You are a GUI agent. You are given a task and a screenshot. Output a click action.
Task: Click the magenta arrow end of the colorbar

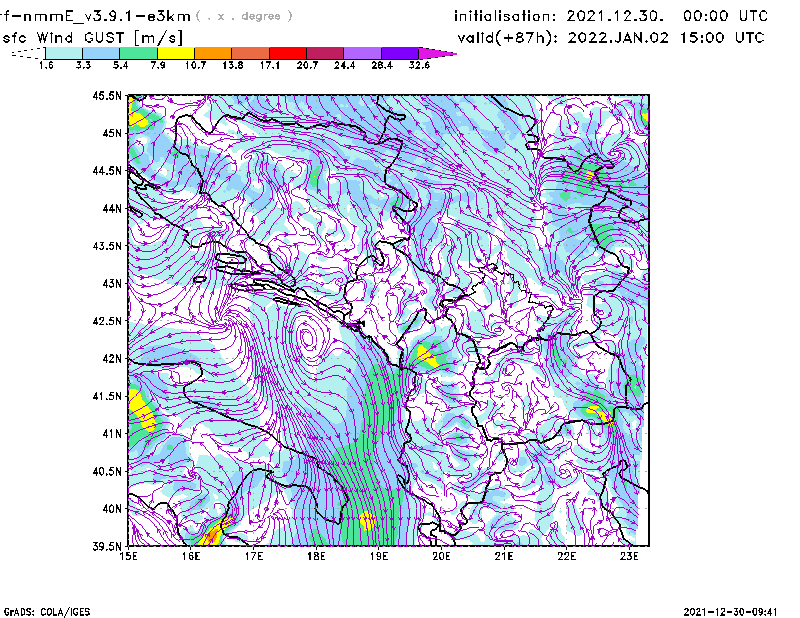(437, 53)
